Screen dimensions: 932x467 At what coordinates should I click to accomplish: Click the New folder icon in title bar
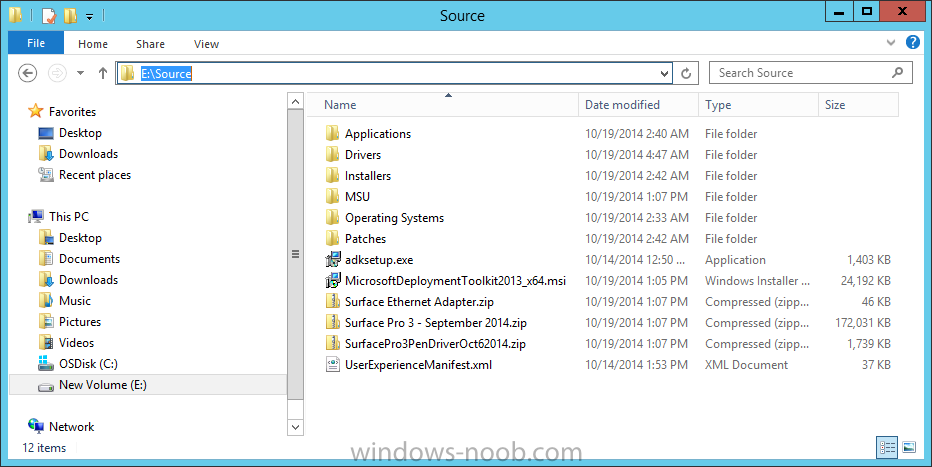(x=70, y=15)
